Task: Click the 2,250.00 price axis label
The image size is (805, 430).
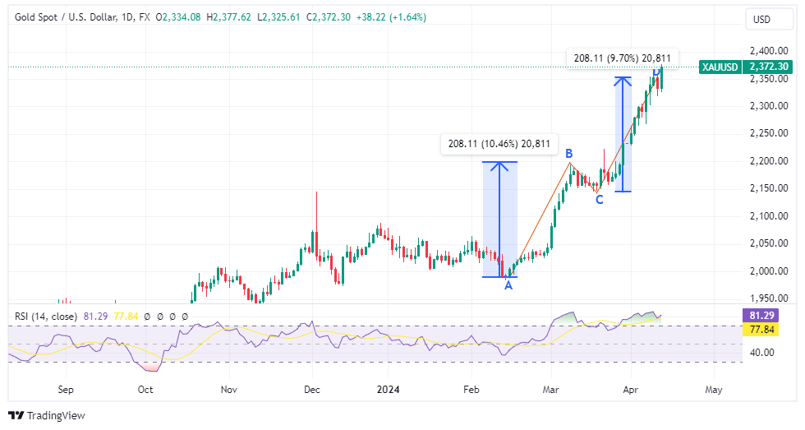Action: click(769, 133)
